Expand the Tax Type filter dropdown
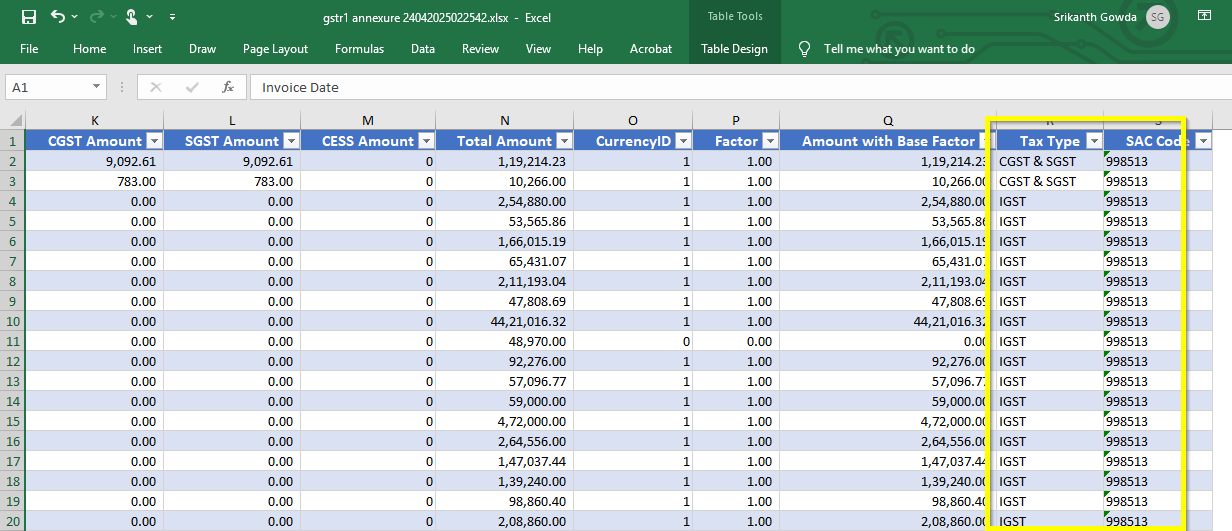Viewport: 1232px width, 531px height. click(1094, 141)
